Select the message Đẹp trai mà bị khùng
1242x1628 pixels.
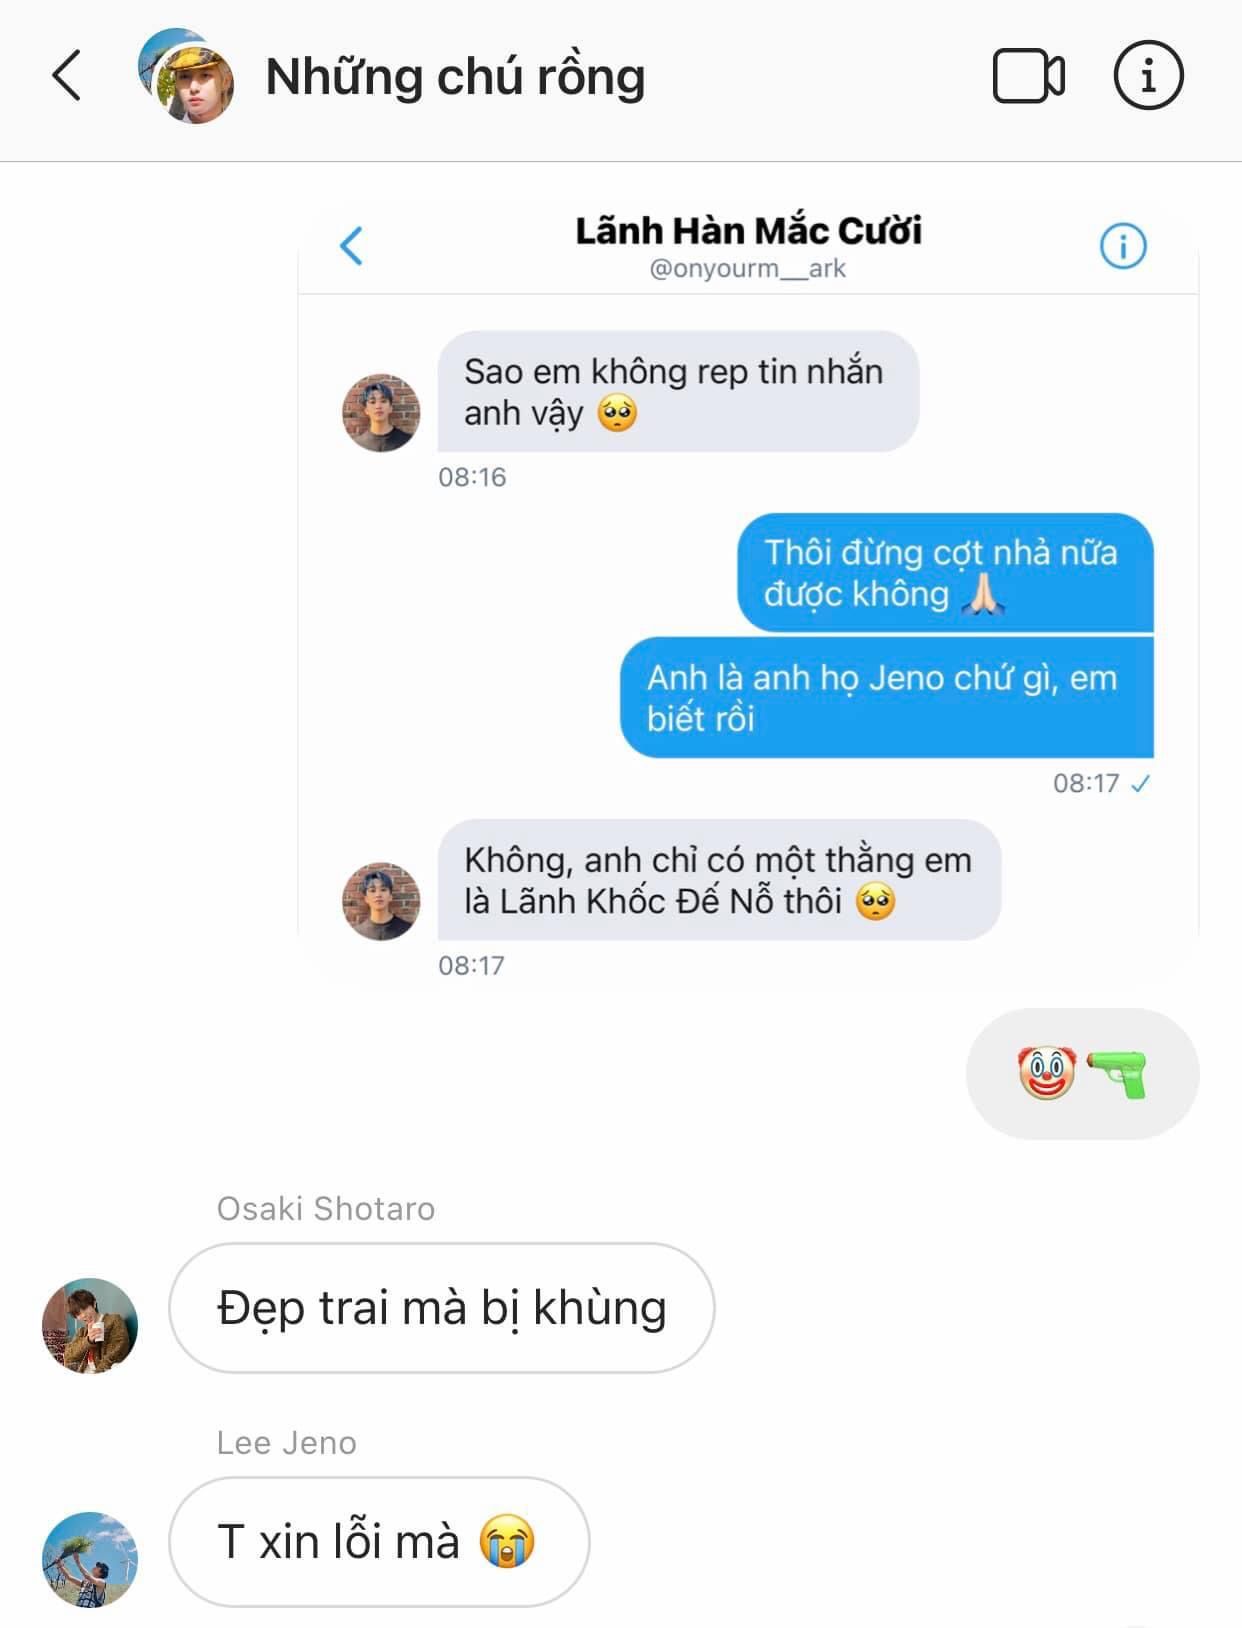coord(442,1308)
